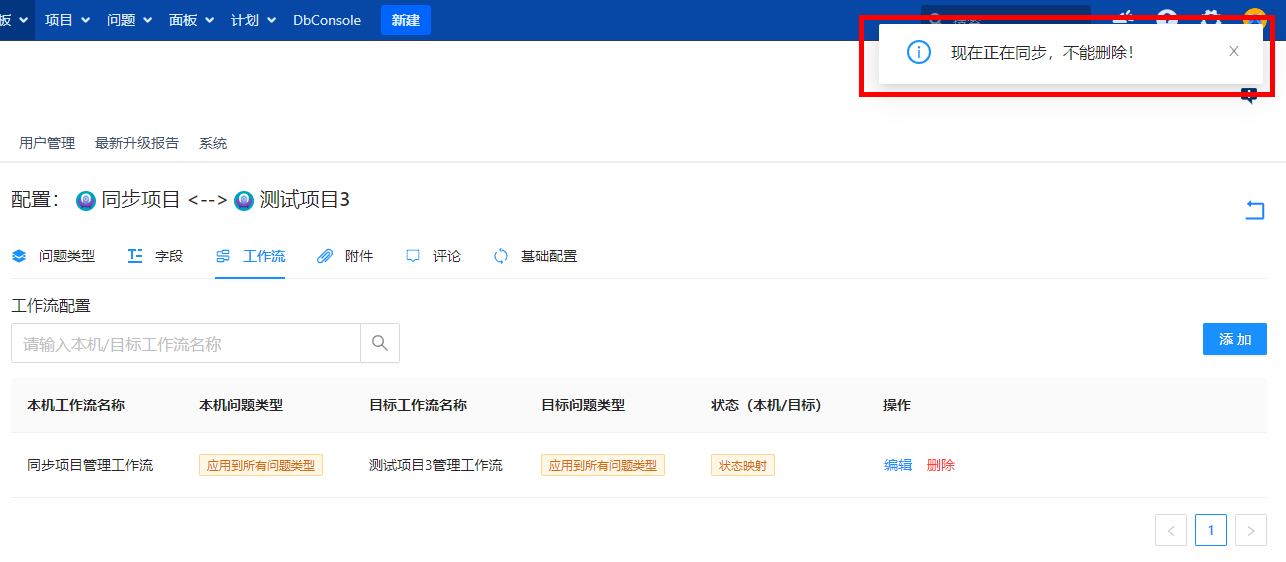Click the search magnifier icon button
Screen dimensions: 1286x562
(380, 343)
